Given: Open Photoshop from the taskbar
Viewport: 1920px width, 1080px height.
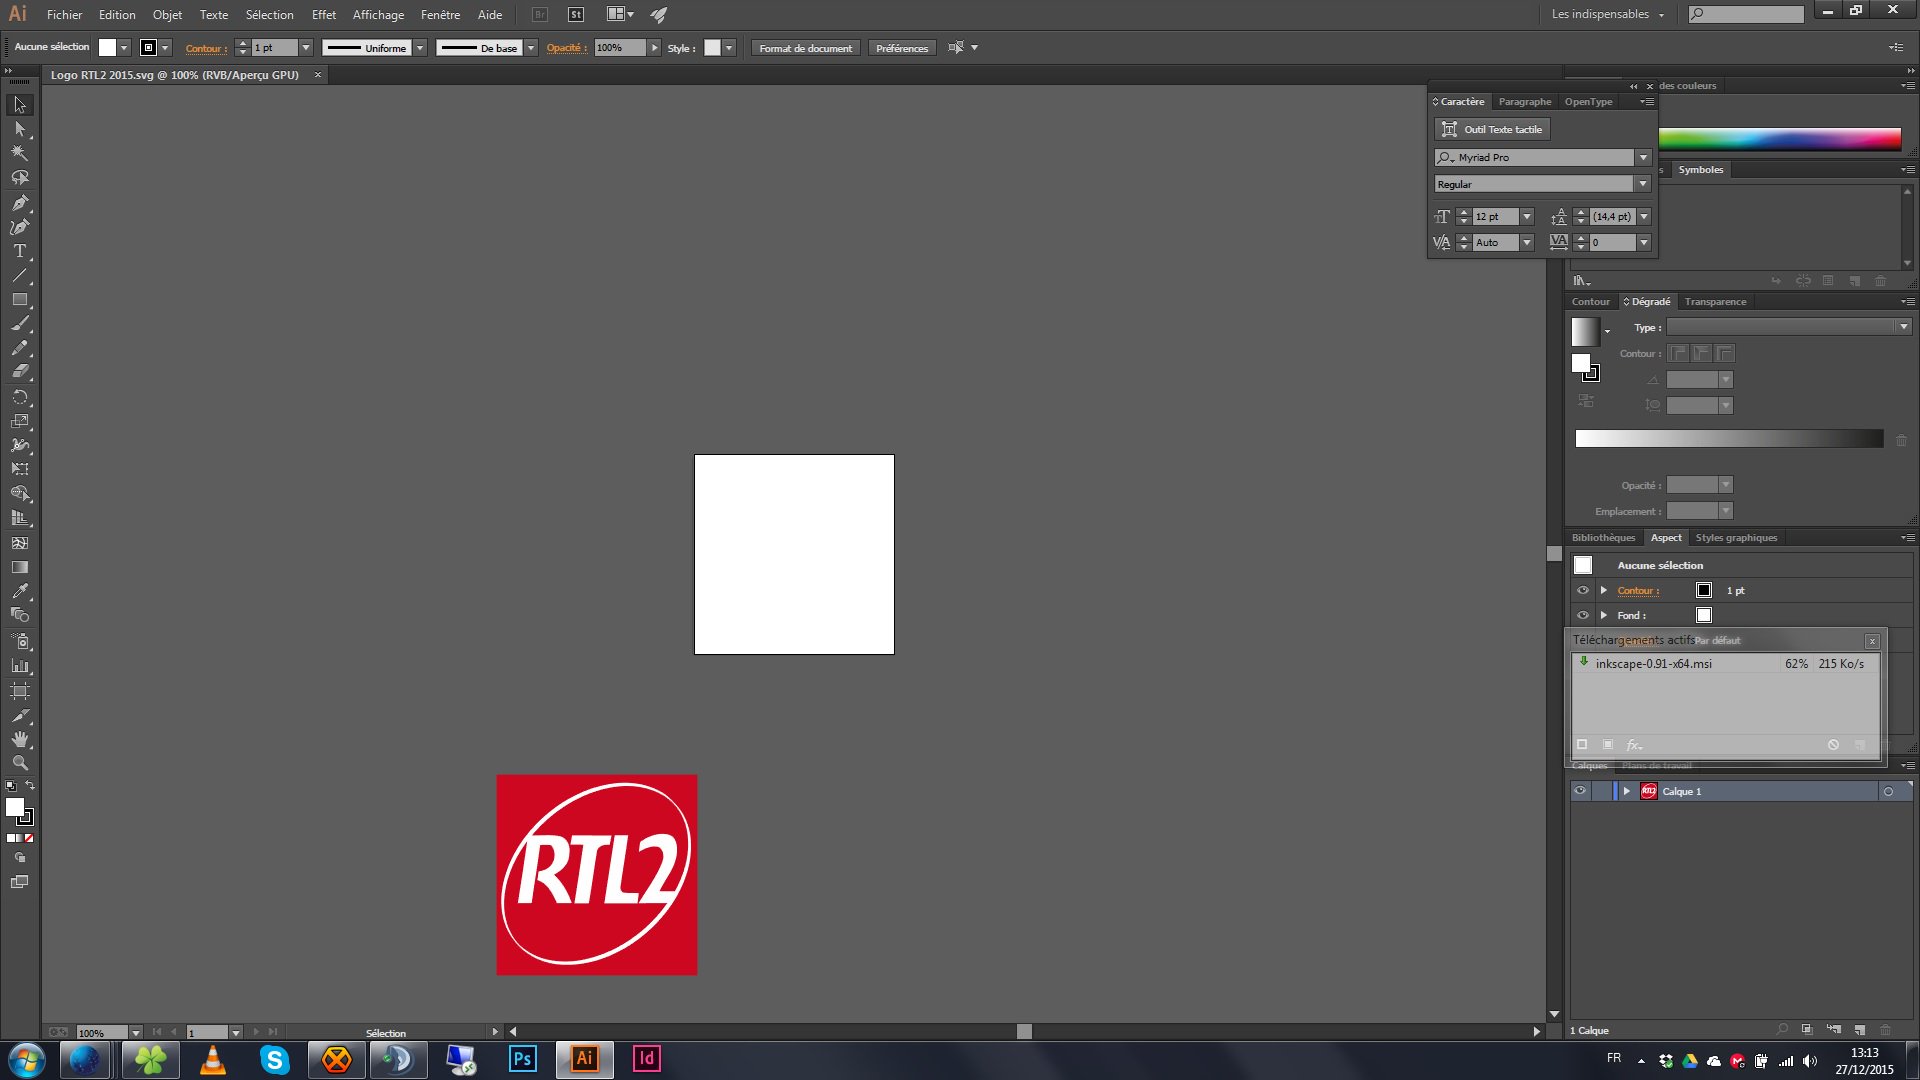Looking at the screenshot, I should (x=523, y=1059).
